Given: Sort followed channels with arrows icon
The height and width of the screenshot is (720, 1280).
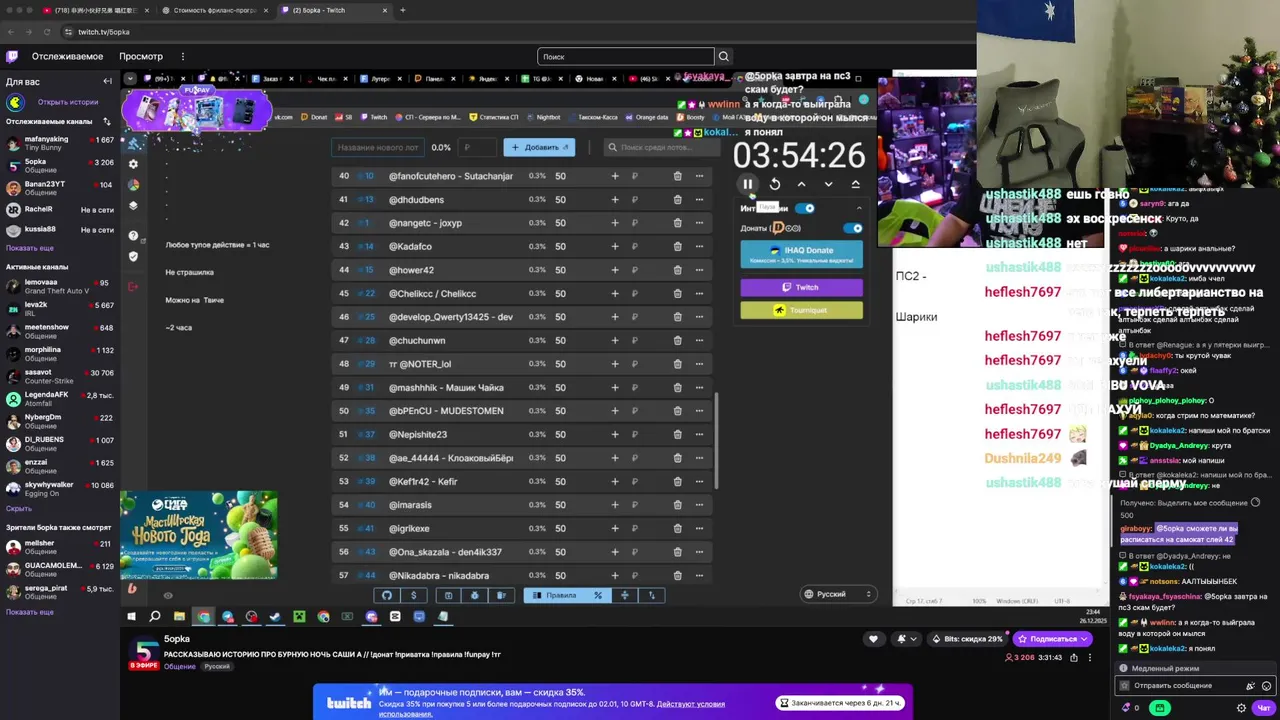Looking at the screenshot, I should 106,122.
